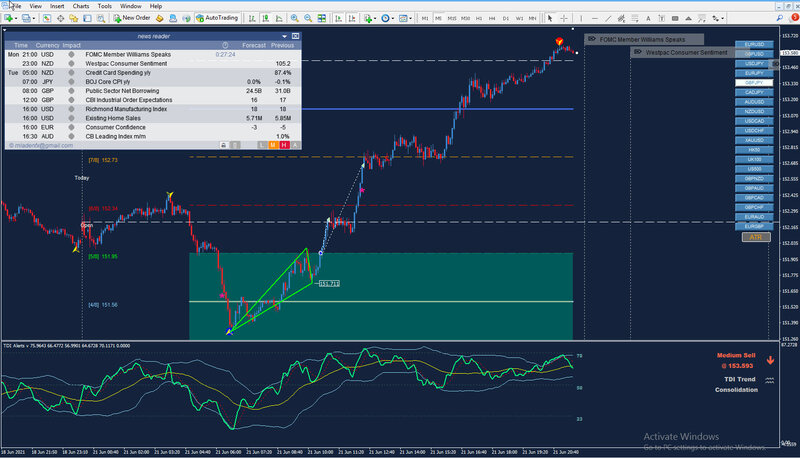Switch chart to EURUSD symbol button
Screen dimensions: 800x458
(754, 44)
